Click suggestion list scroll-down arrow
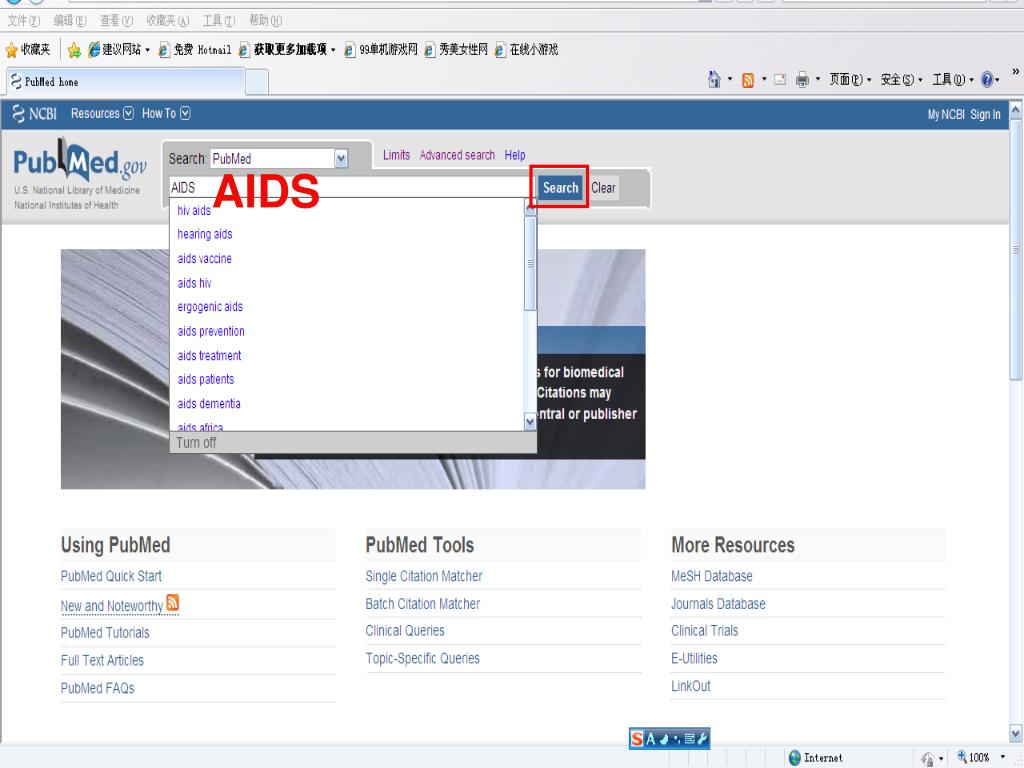Image resolution: width=1024 pixels, height=768 pixels. [x=530, y=423]
